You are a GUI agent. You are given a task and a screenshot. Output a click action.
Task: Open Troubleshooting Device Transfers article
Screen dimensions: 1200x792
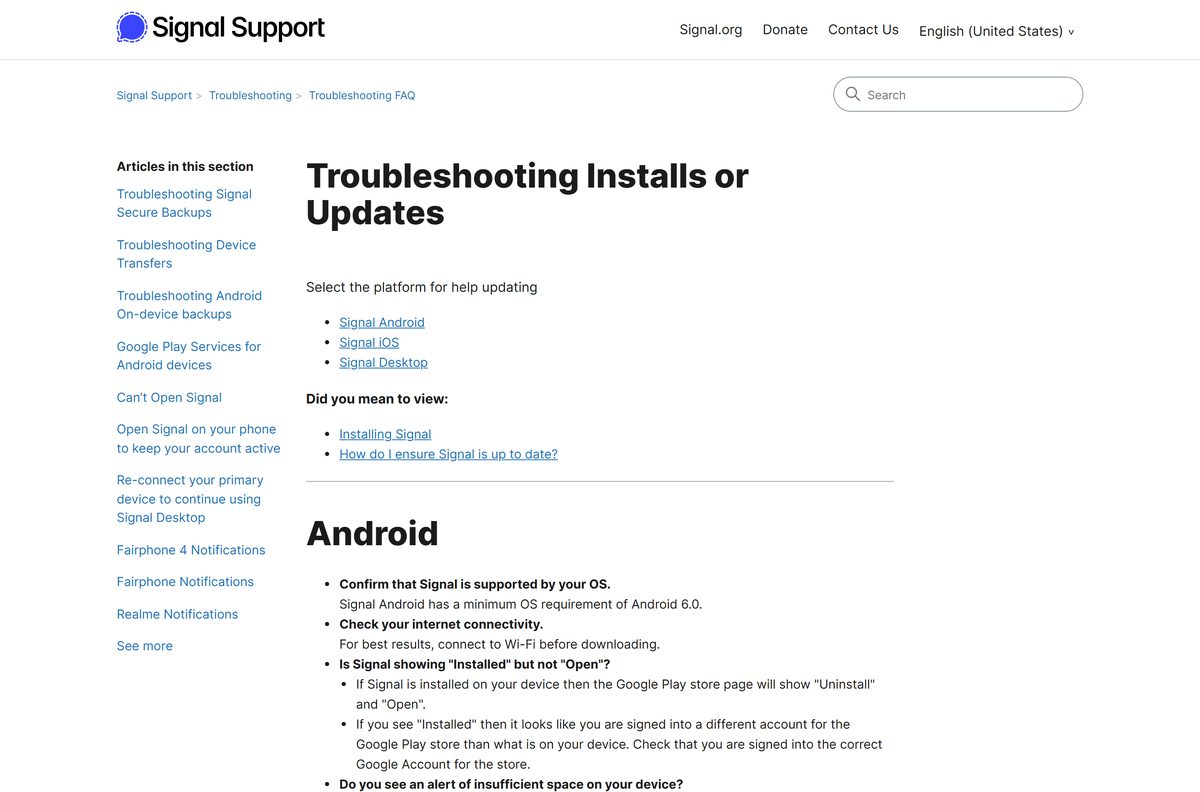(186, 254)
